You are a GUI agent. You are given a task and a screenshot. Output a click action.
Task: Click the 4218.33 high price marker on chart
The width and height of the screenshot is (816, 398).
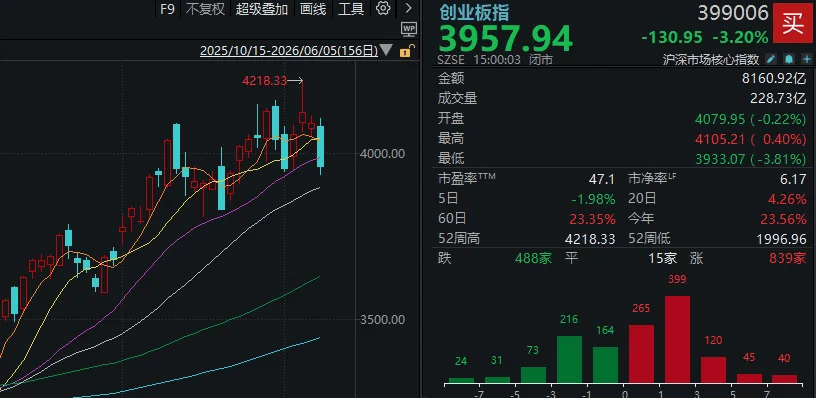pyautogui.click(x=265, y=81)
